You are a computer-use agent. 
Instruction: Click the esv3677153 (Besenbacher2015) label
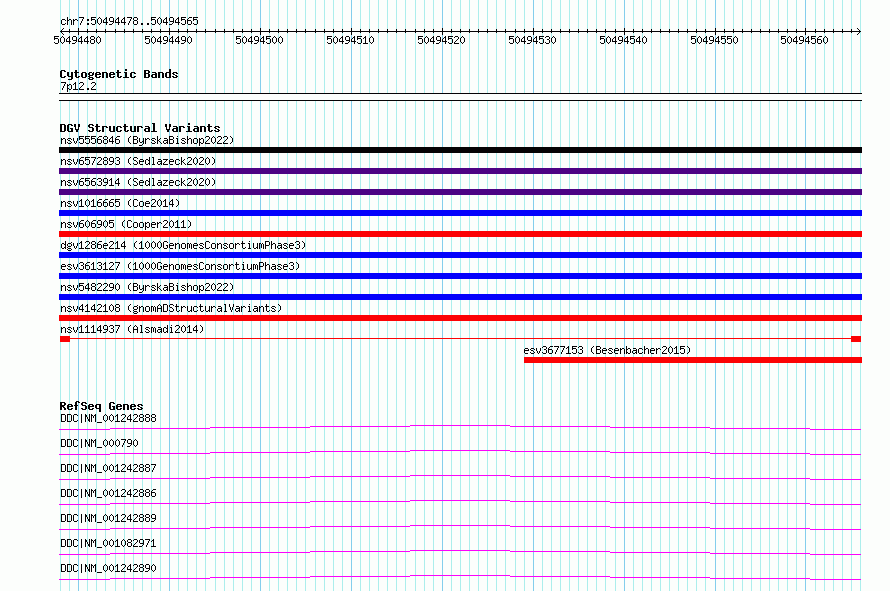pyautogui.click(x=607, y=350)
